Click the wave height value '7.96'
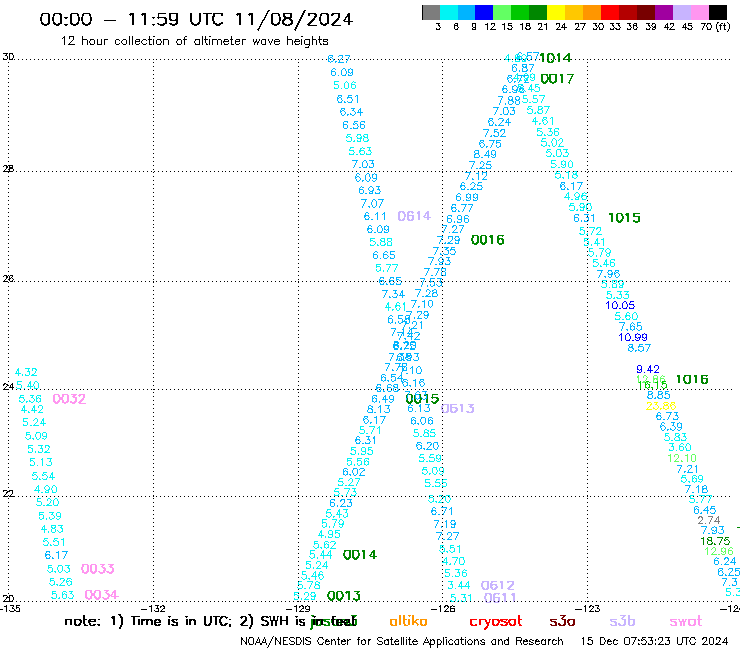740x650 pixels. pyautogui.click(x=608, y=274)
